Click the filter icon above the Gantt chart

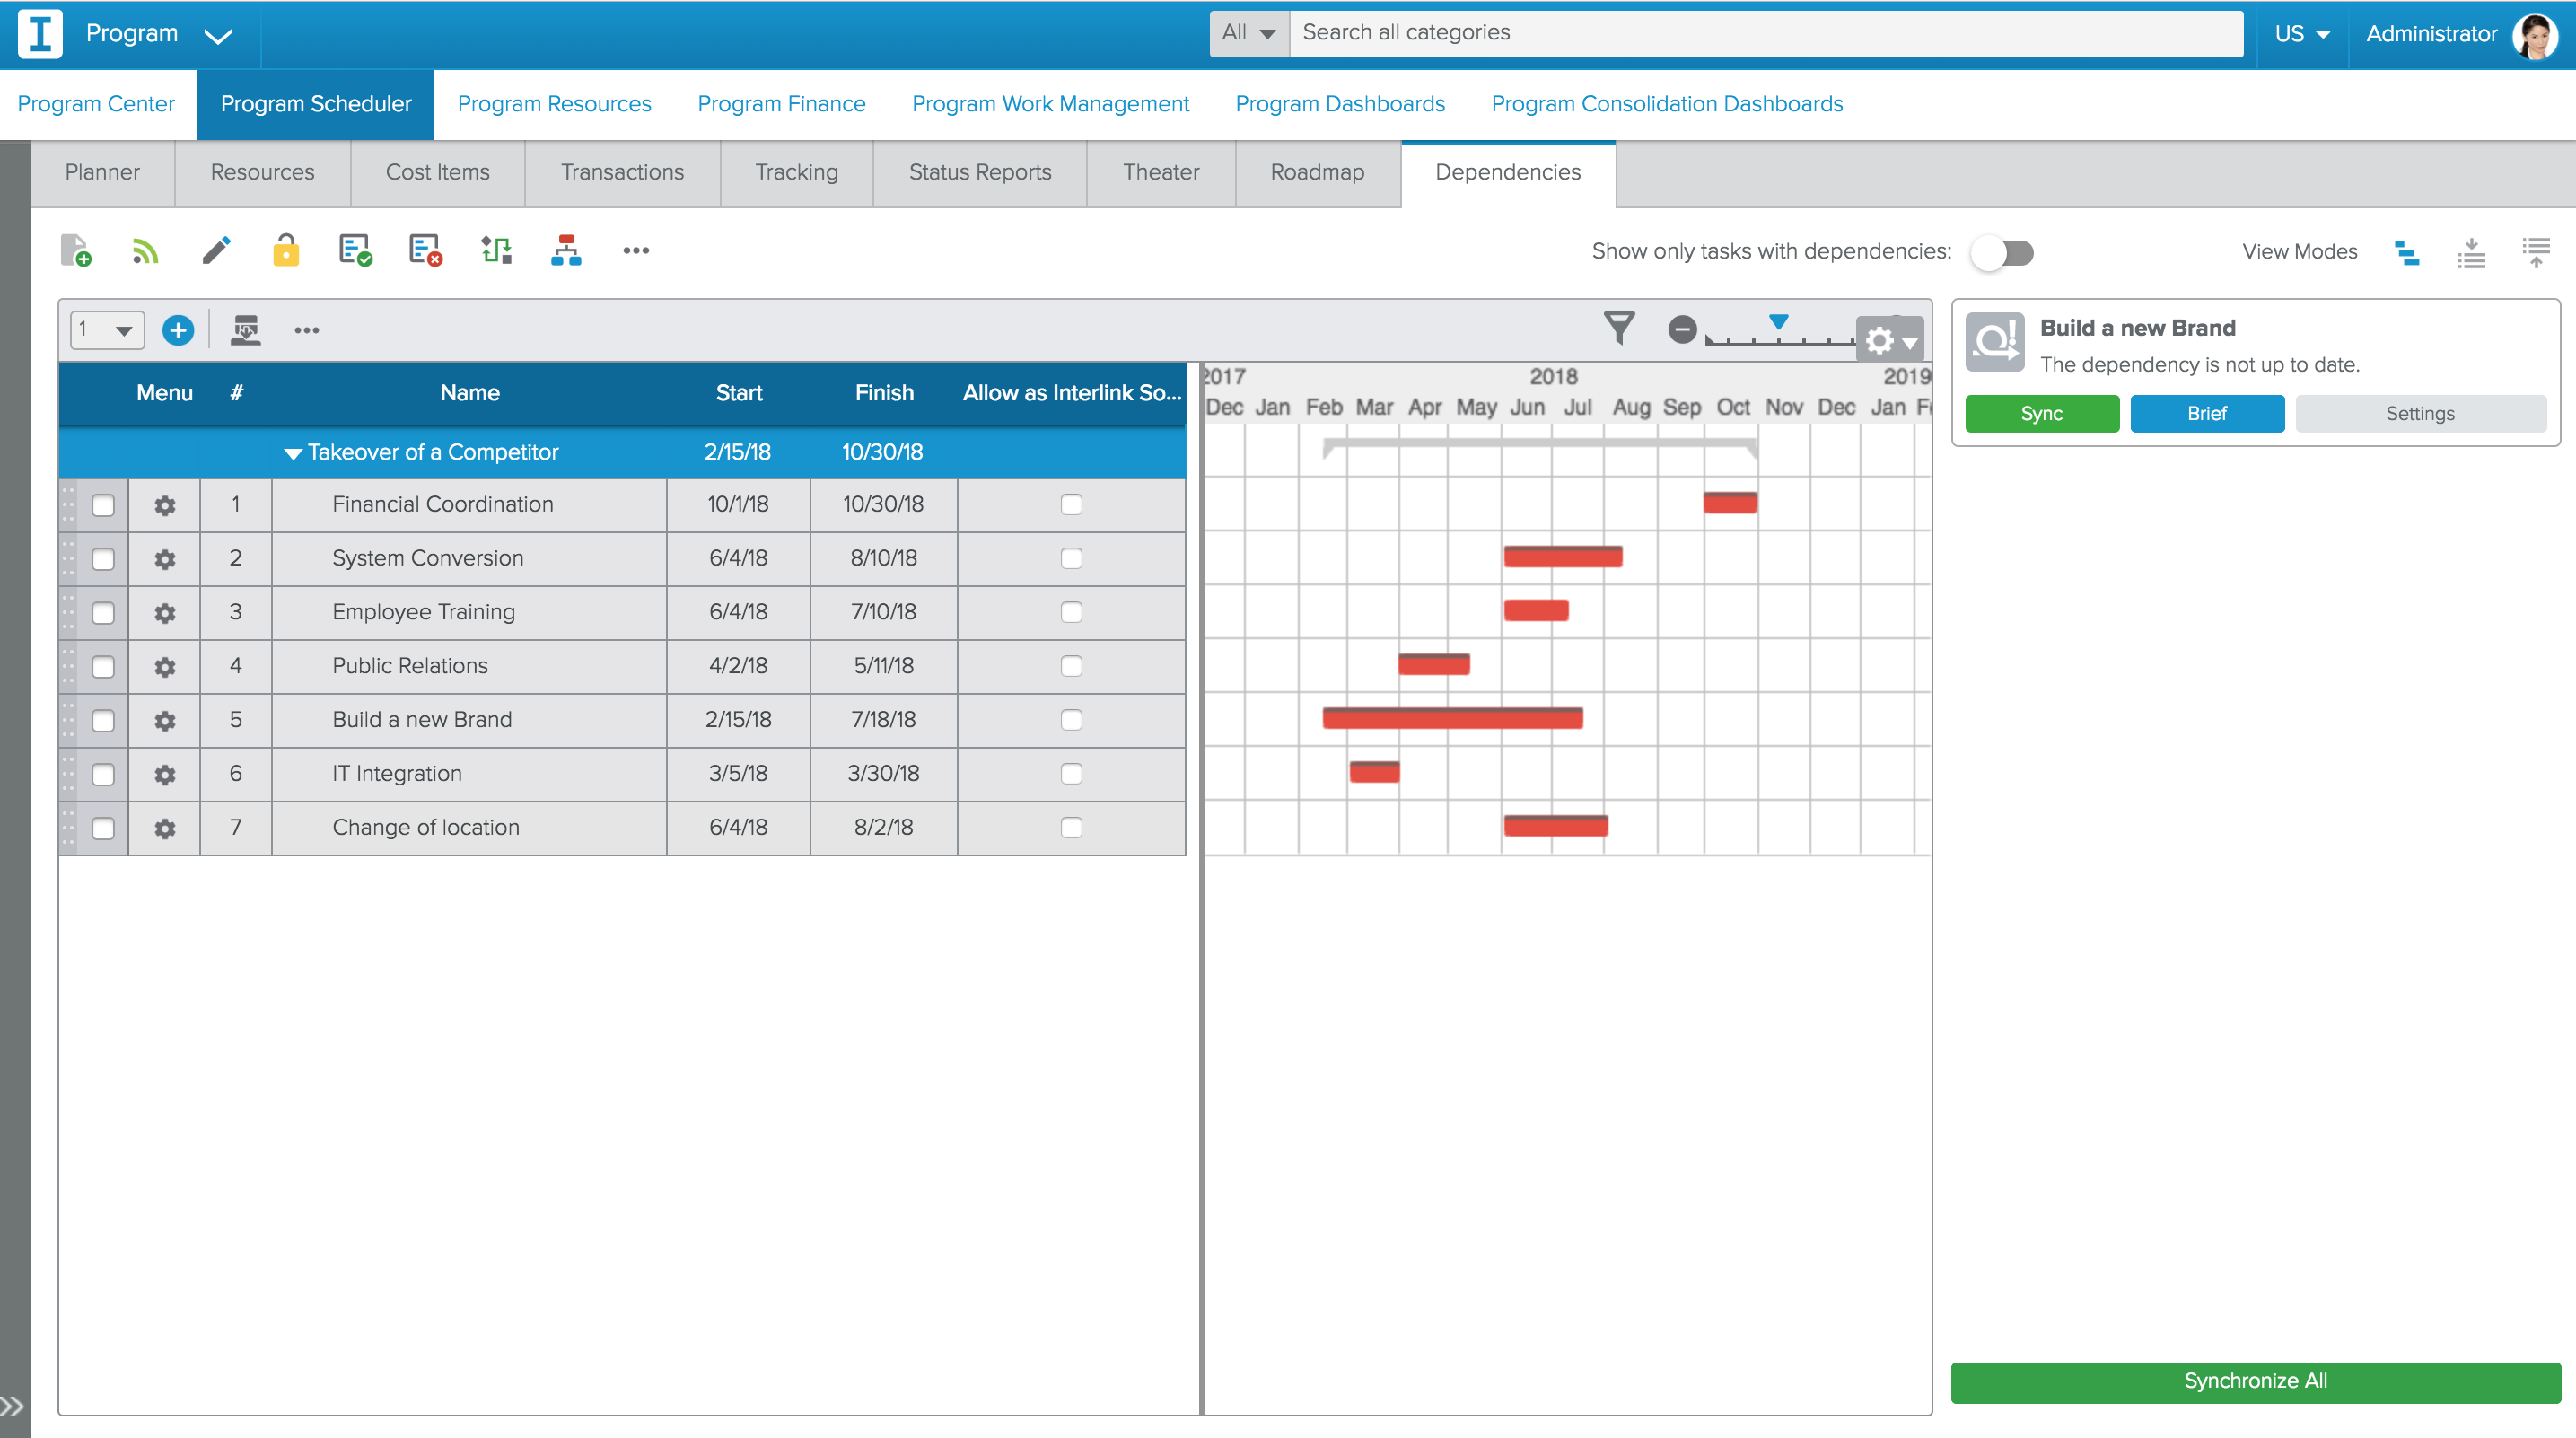point(1619,327)
